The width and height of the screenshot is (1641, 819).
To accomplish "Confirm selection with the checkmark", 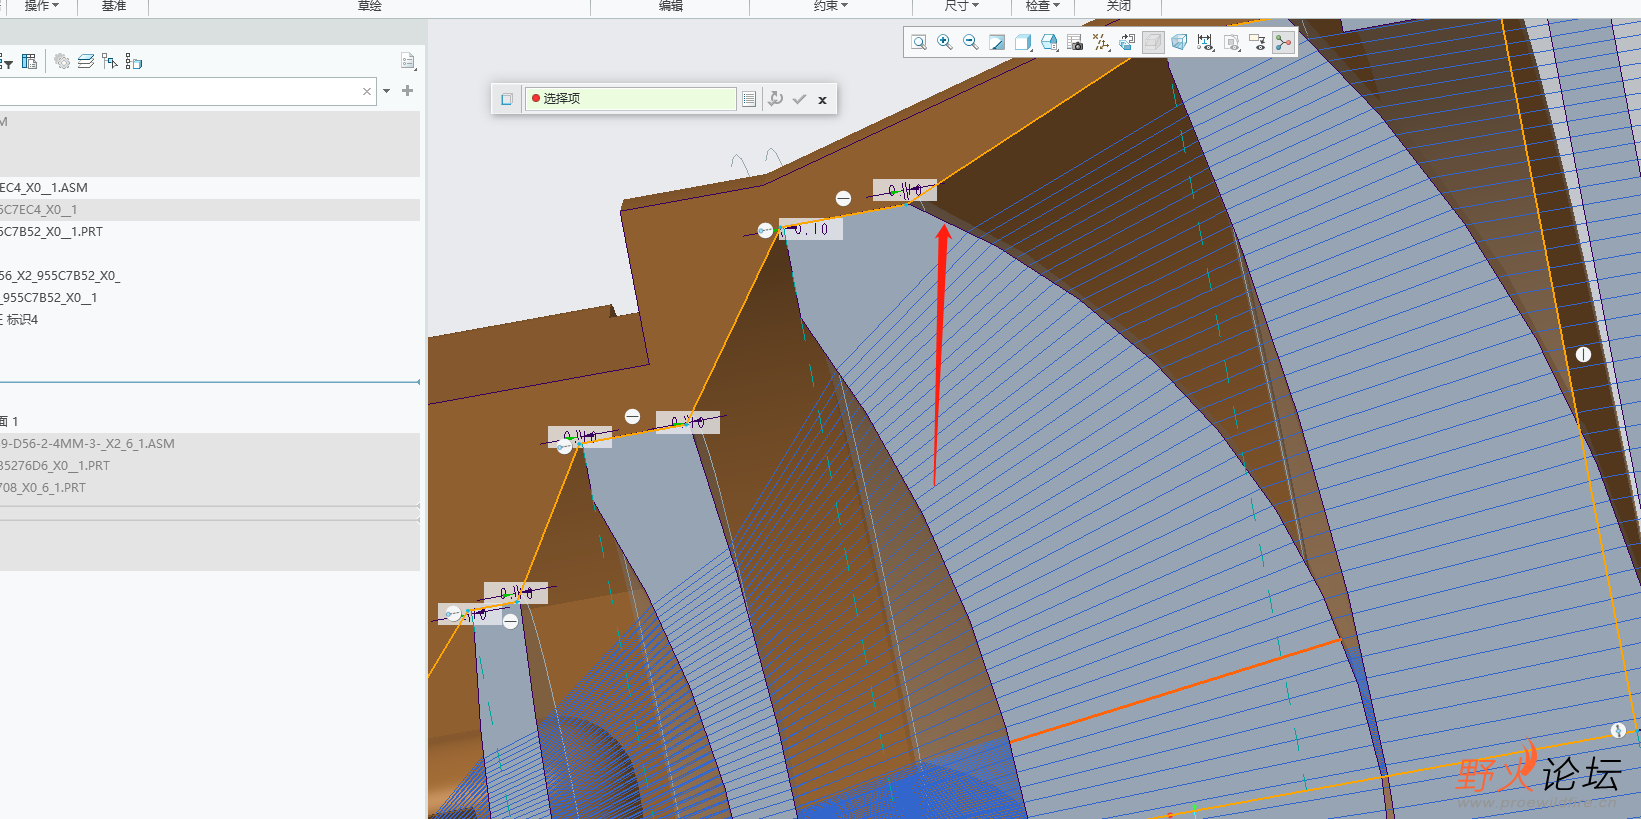I will tap(799, 99).
